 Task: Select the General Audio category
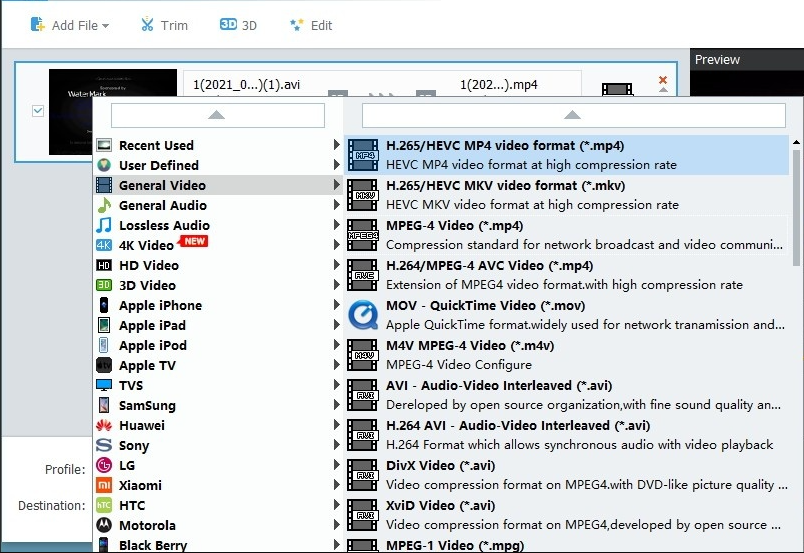(x=218, y=205)
